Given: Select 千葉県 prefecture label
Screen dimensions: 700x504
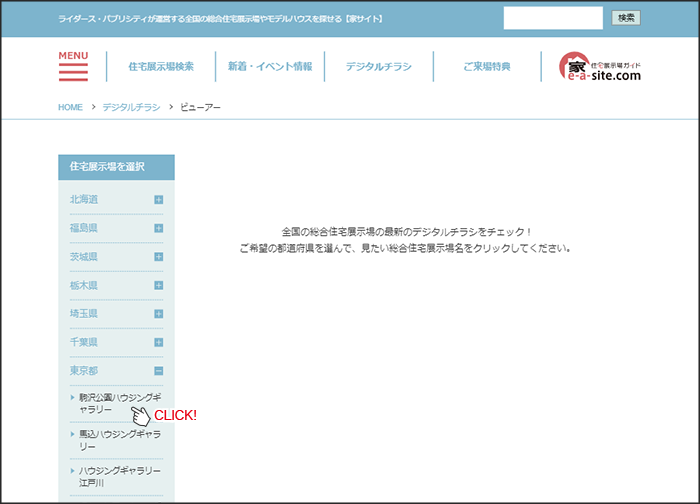Looking at the screenshot, I should click(83, 342).
